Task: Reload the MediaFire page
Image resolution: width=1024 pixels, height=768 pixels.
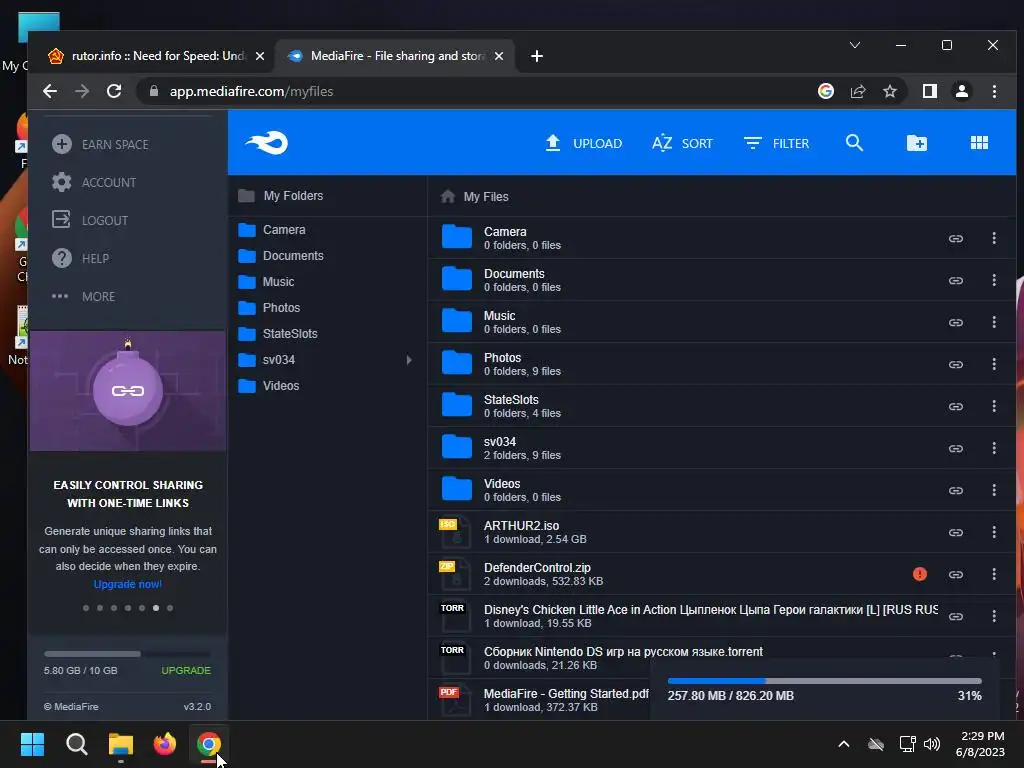Action: coord(114,91)
